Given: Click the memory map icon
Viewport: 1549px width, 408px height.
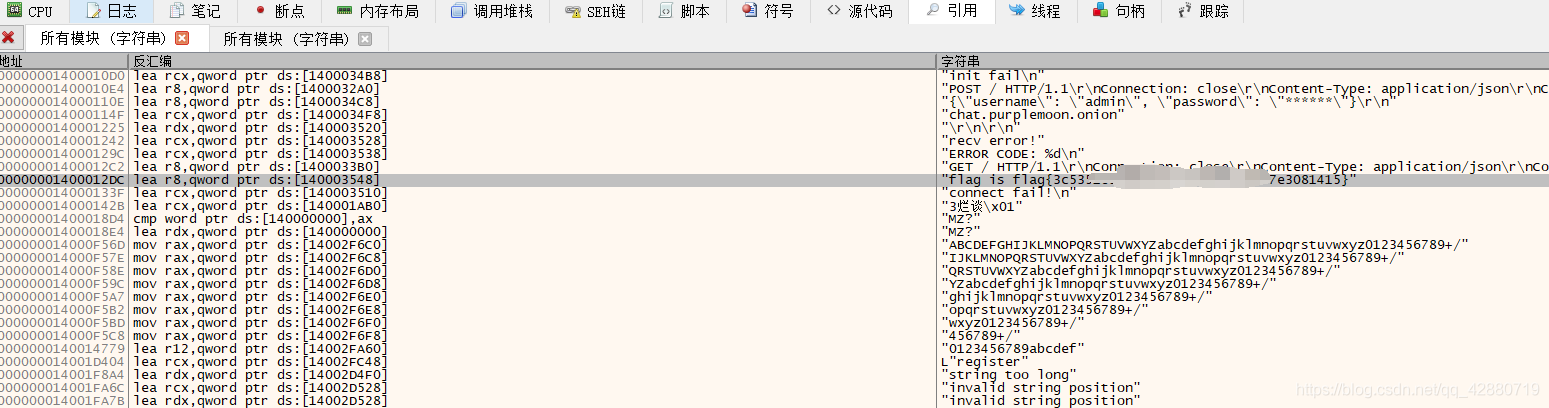Looking at the screenshot, I should [344, 11].
